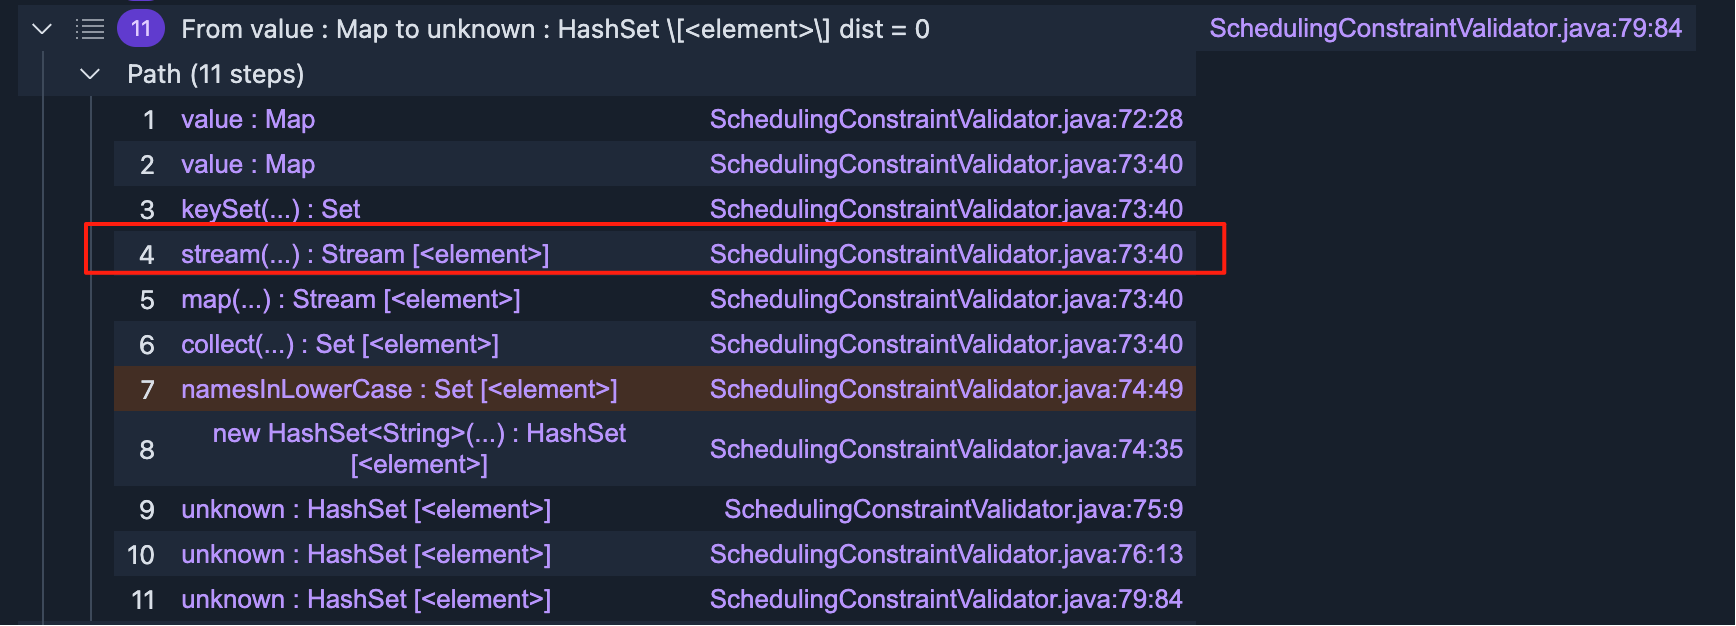Viewport: 1736px width, 626px height.
Task: Click step 2 'value : Map'
Action: coord(248,164)
